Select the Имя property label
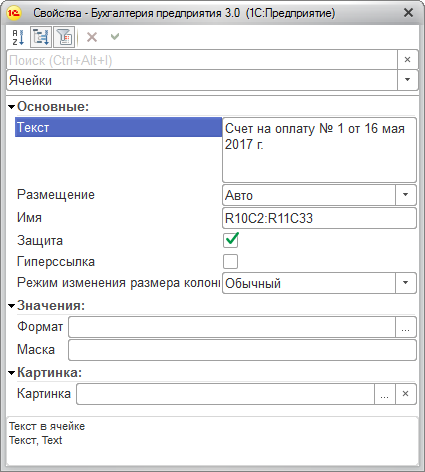The height and width of the screenshot is (472, 425). (29, 218)
